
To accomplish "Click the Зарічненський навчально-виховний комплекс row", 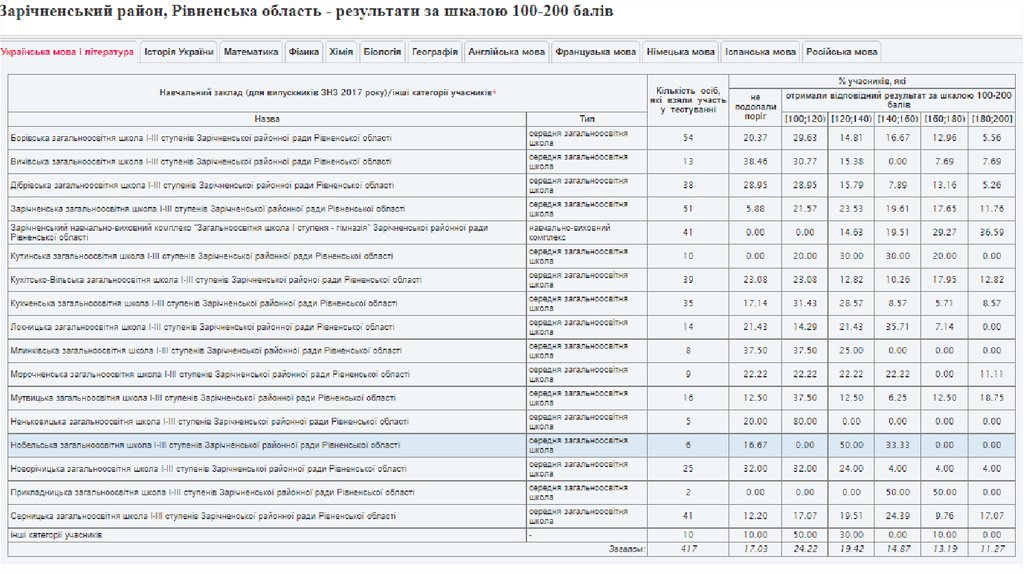I will (x=250, y=232).
